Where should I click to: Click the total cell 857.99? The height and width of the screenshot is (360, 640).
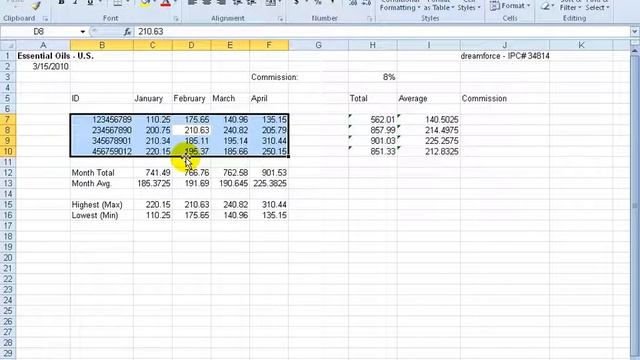coord(373,130)
